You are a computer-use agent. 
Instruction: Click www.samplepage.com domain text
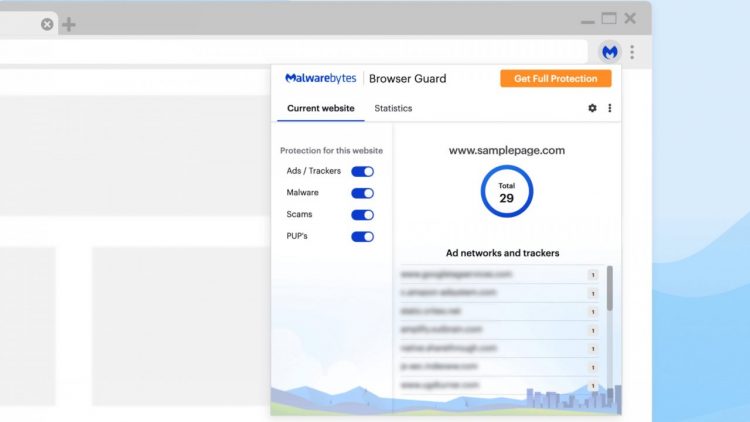coord(507,150)
